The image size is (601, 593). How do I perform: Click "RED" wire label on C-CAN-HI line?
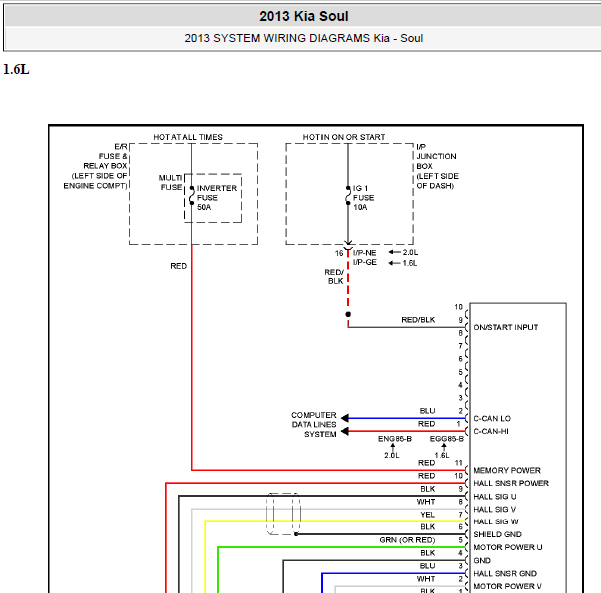click(427, 424)
